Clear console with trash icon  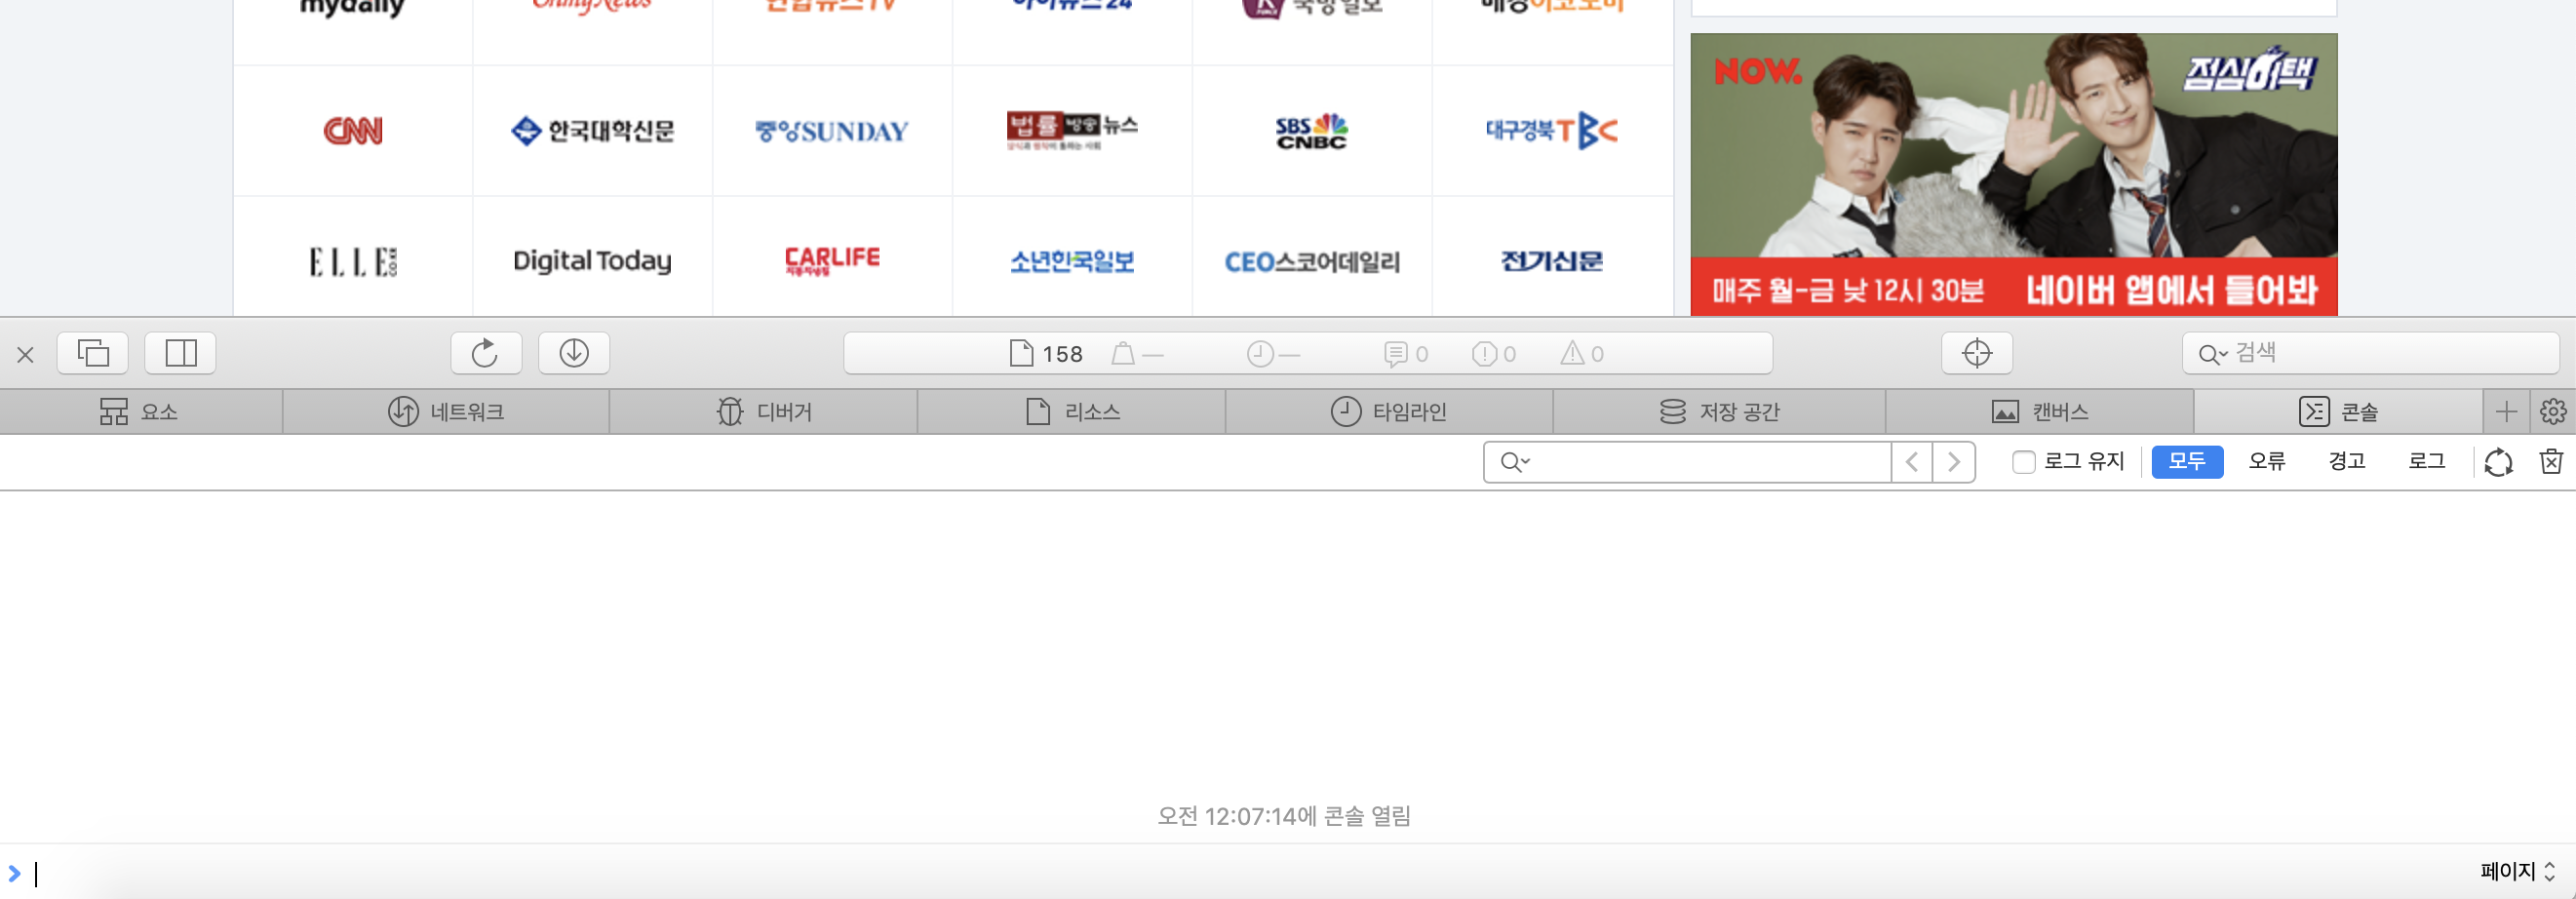2551,462
